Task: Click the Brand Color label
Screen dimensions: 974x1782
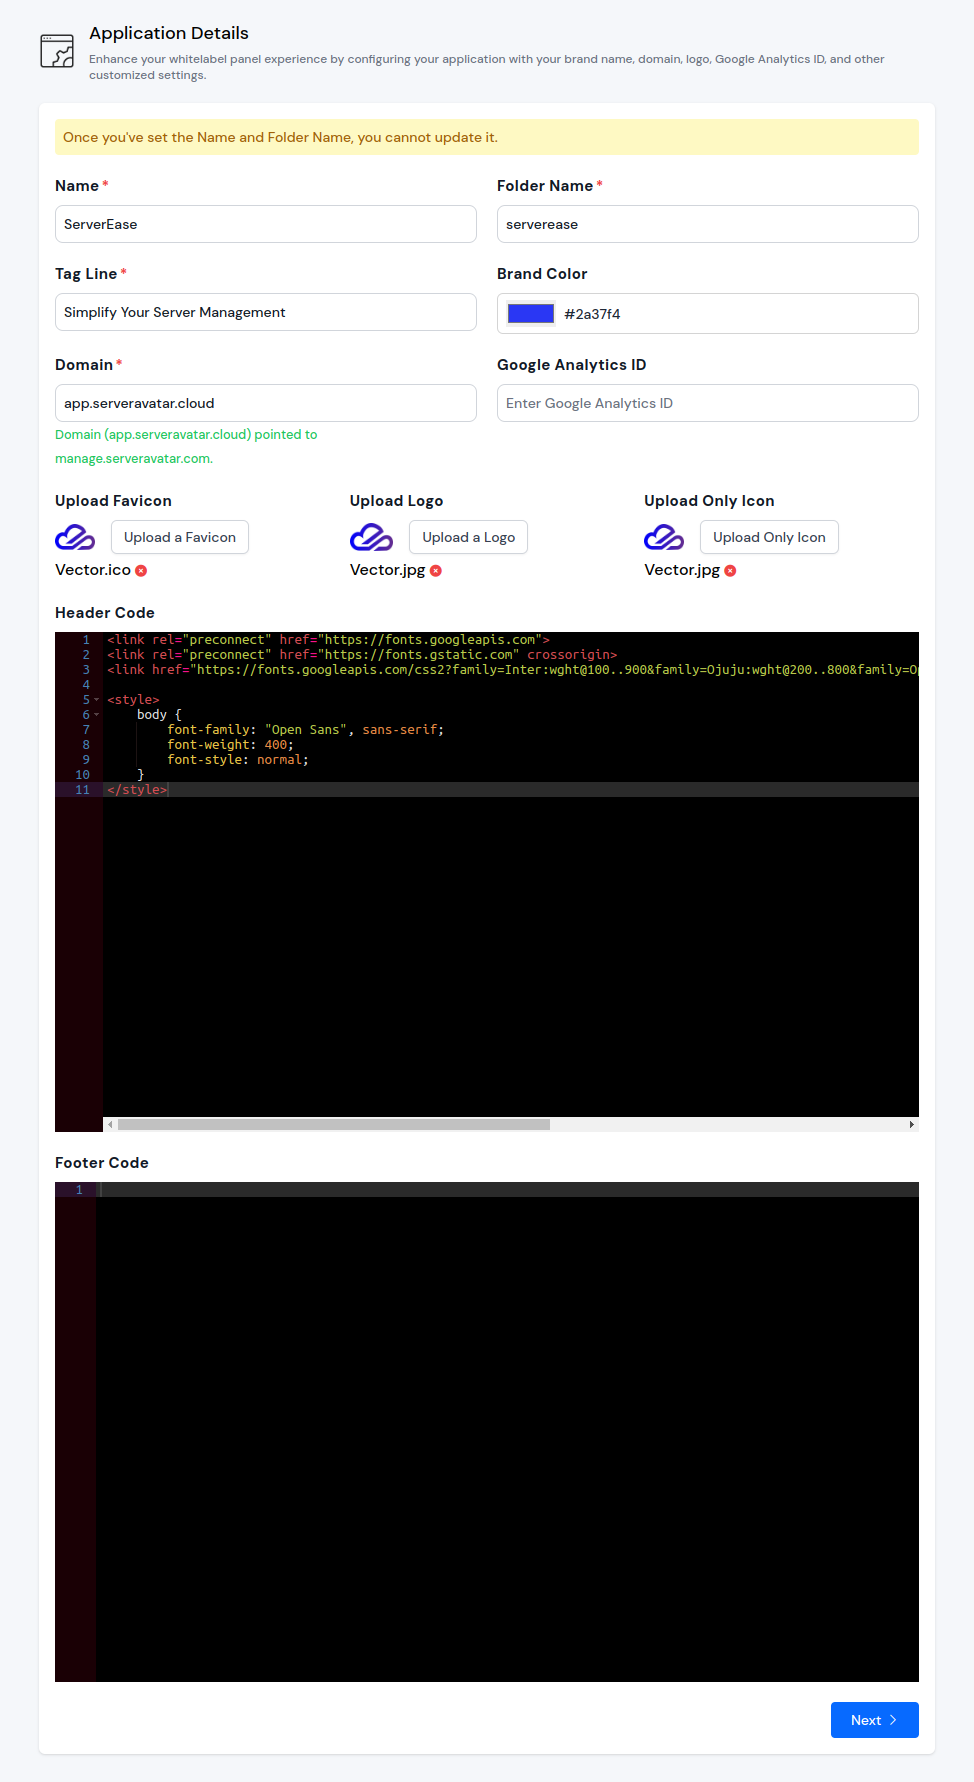Action: 542,274
